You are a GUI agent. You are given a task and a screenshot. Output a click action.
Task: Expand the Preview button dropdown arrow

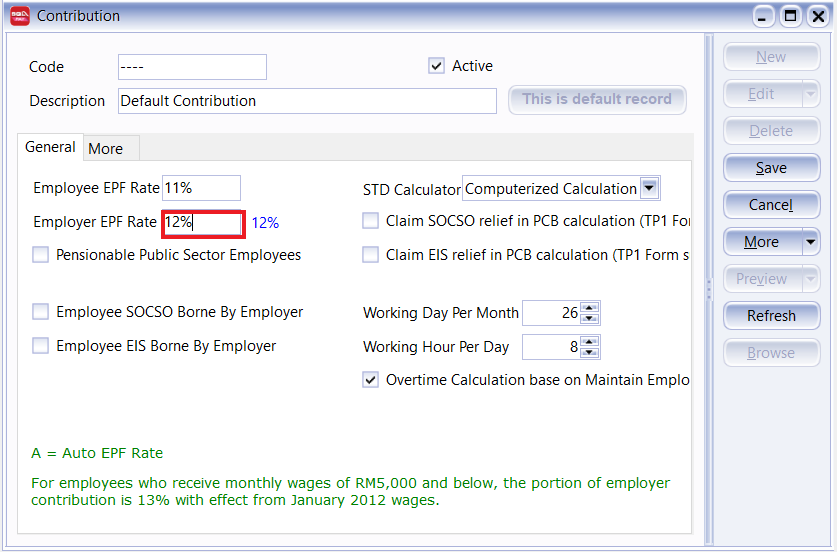point(811,279)
